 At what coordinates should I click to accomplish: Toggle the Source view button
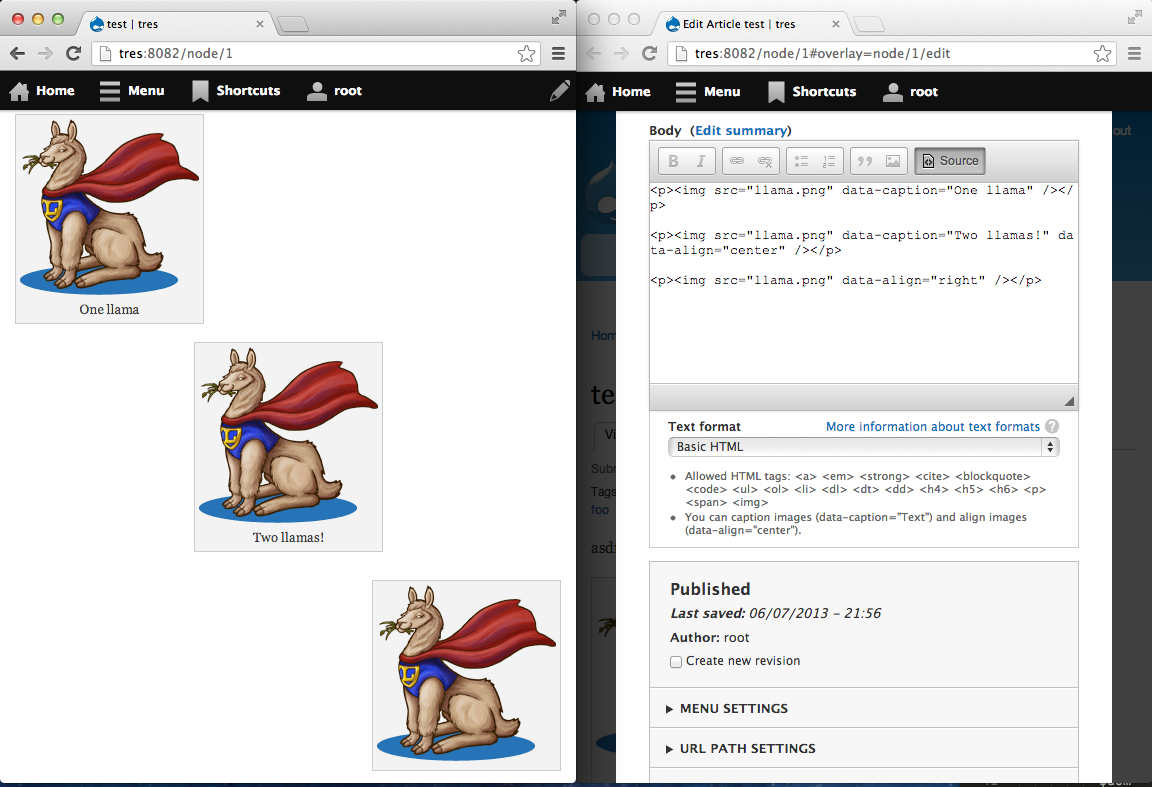(x=950, y=161)
